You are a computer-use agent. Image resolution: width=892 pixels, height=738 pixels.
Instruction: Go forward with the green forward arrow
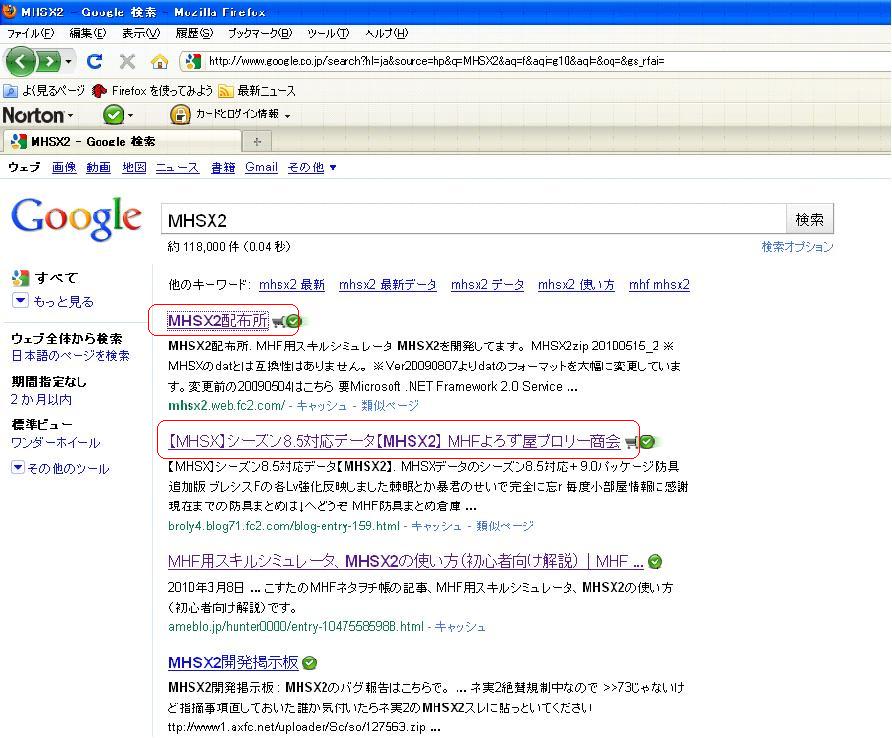click(x=49, y=61)
